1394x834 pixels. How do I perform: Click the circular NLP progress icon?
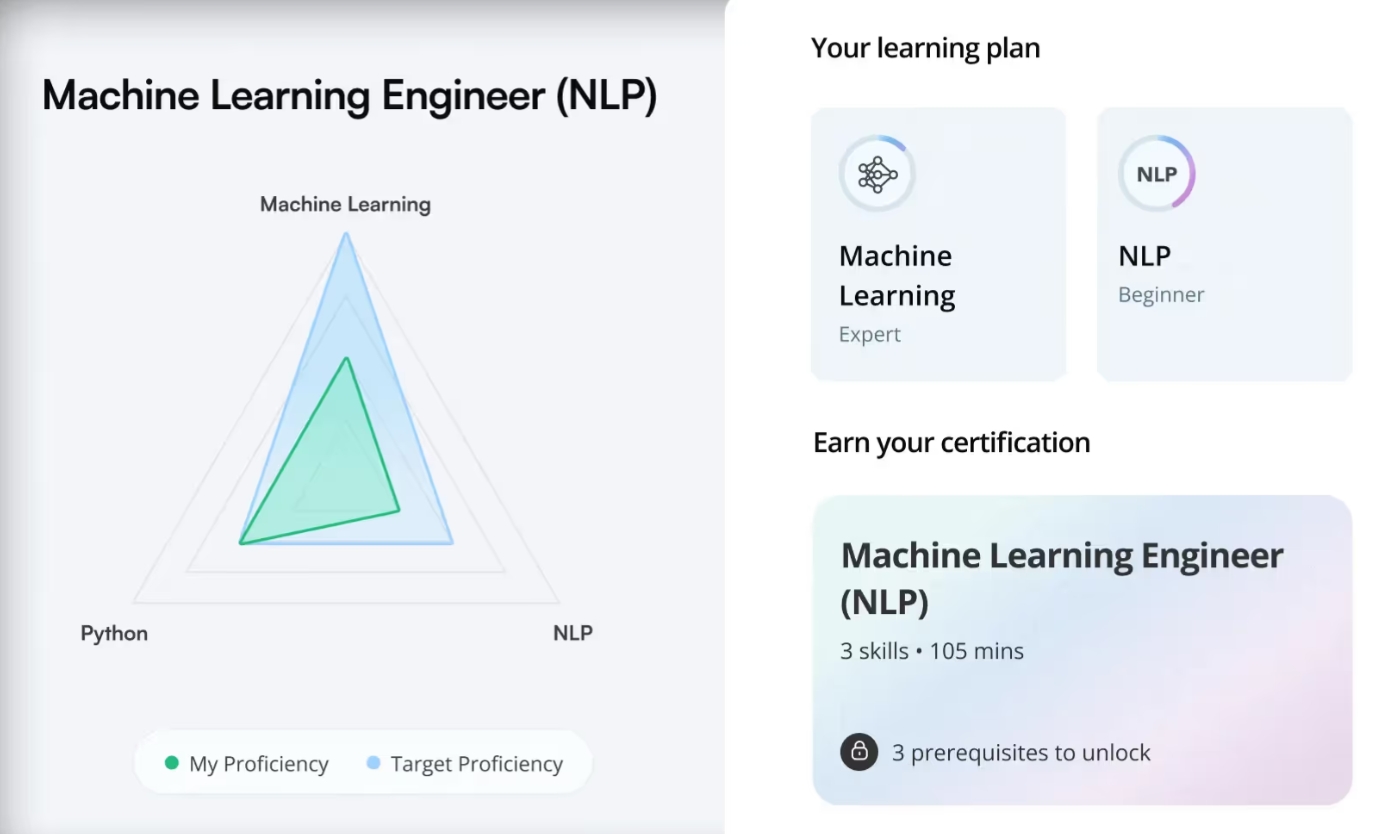pyautogui.click(x=1156, y=174)
